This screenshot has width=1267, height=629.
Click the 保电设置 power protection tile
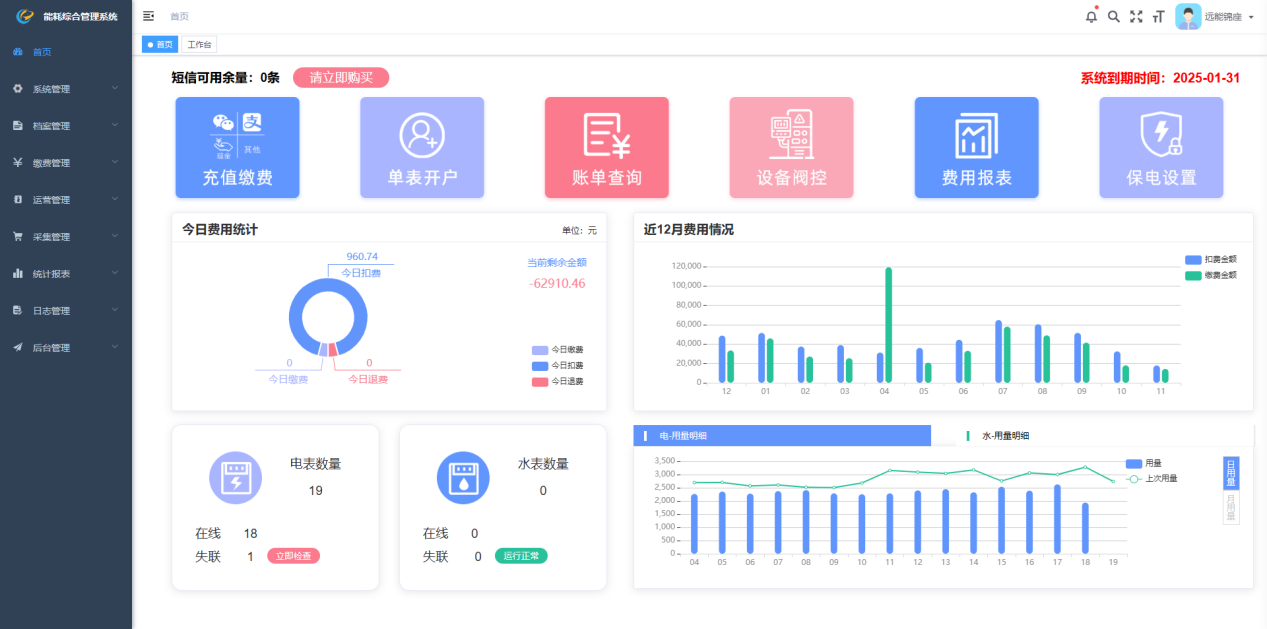[1161, 147]
